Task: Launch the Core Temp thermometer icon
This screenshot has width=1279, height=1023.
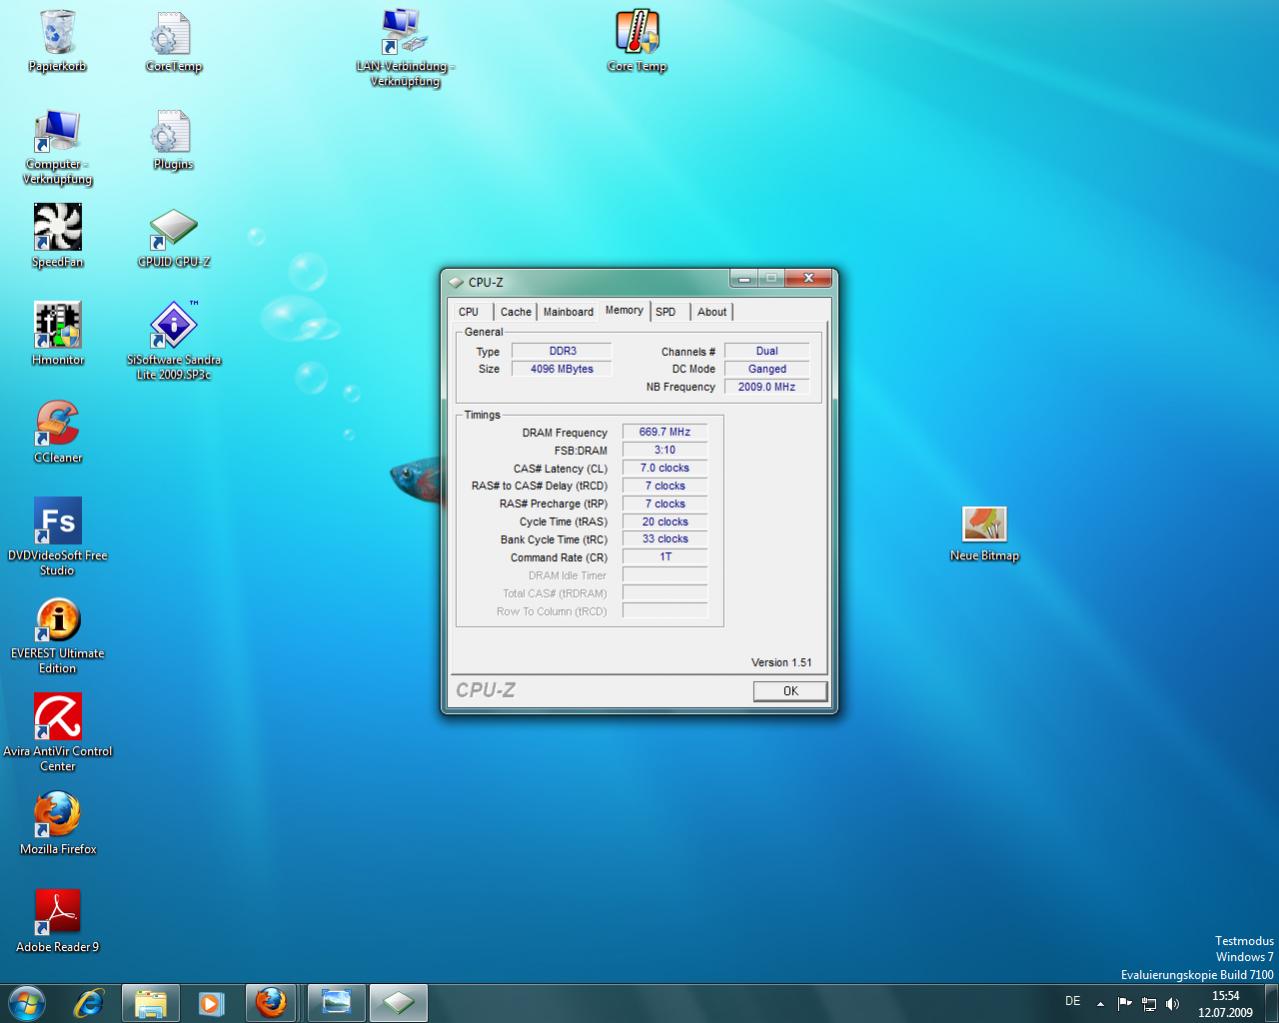Action: (637, 41)
